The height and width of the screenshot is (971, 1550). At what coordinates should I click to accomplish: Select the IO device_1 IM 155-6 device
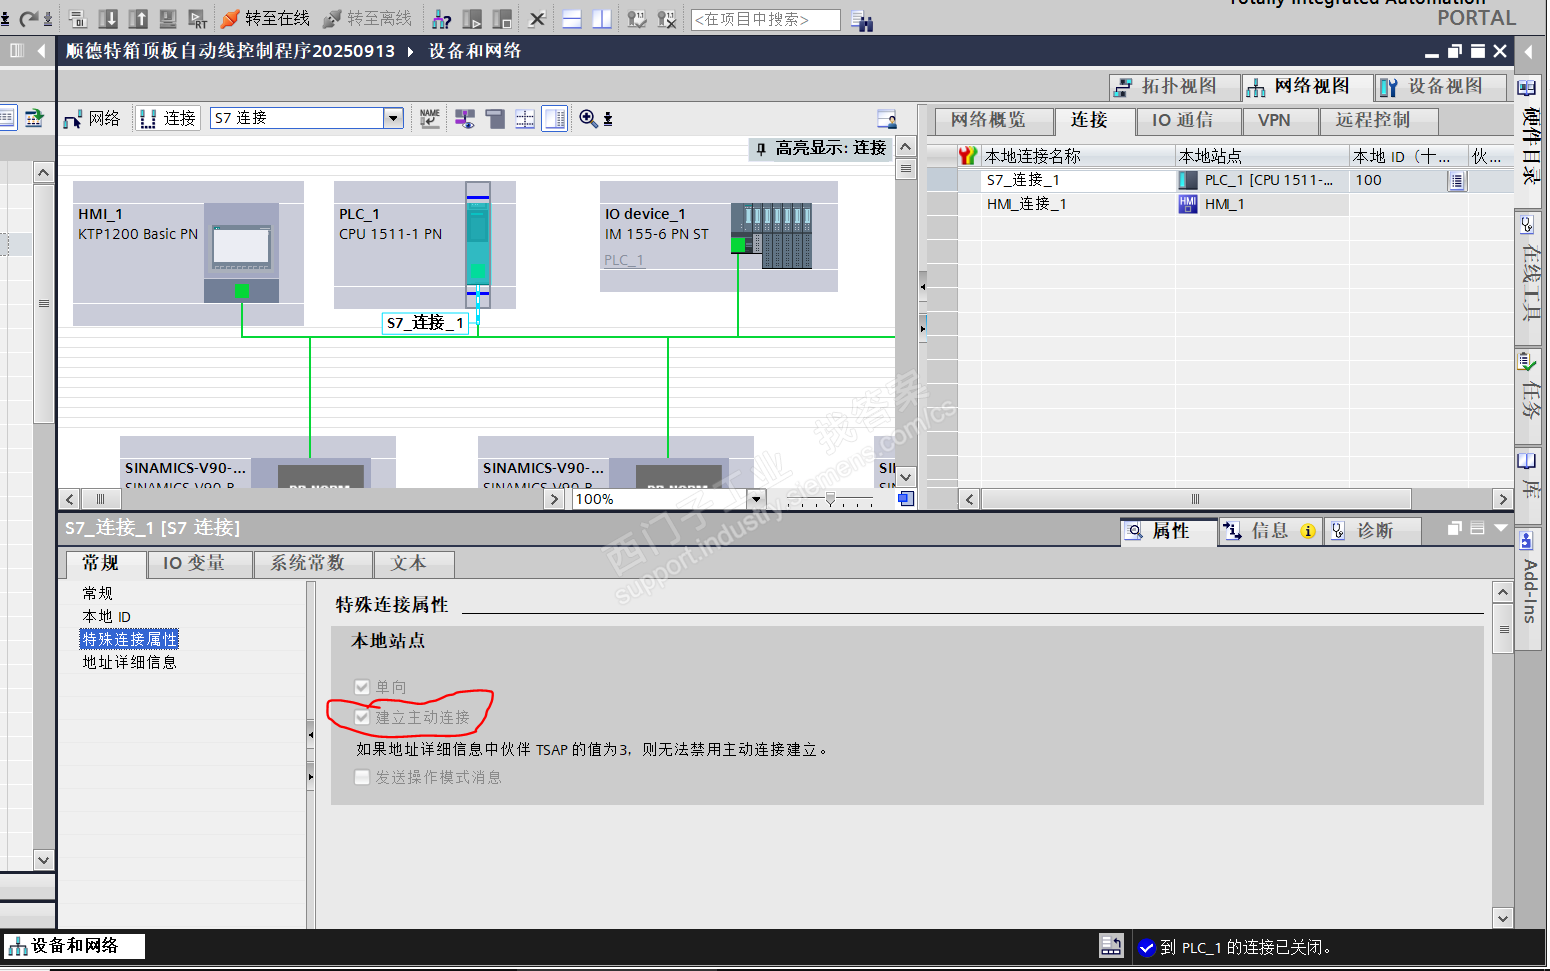[x=718, y=236]
